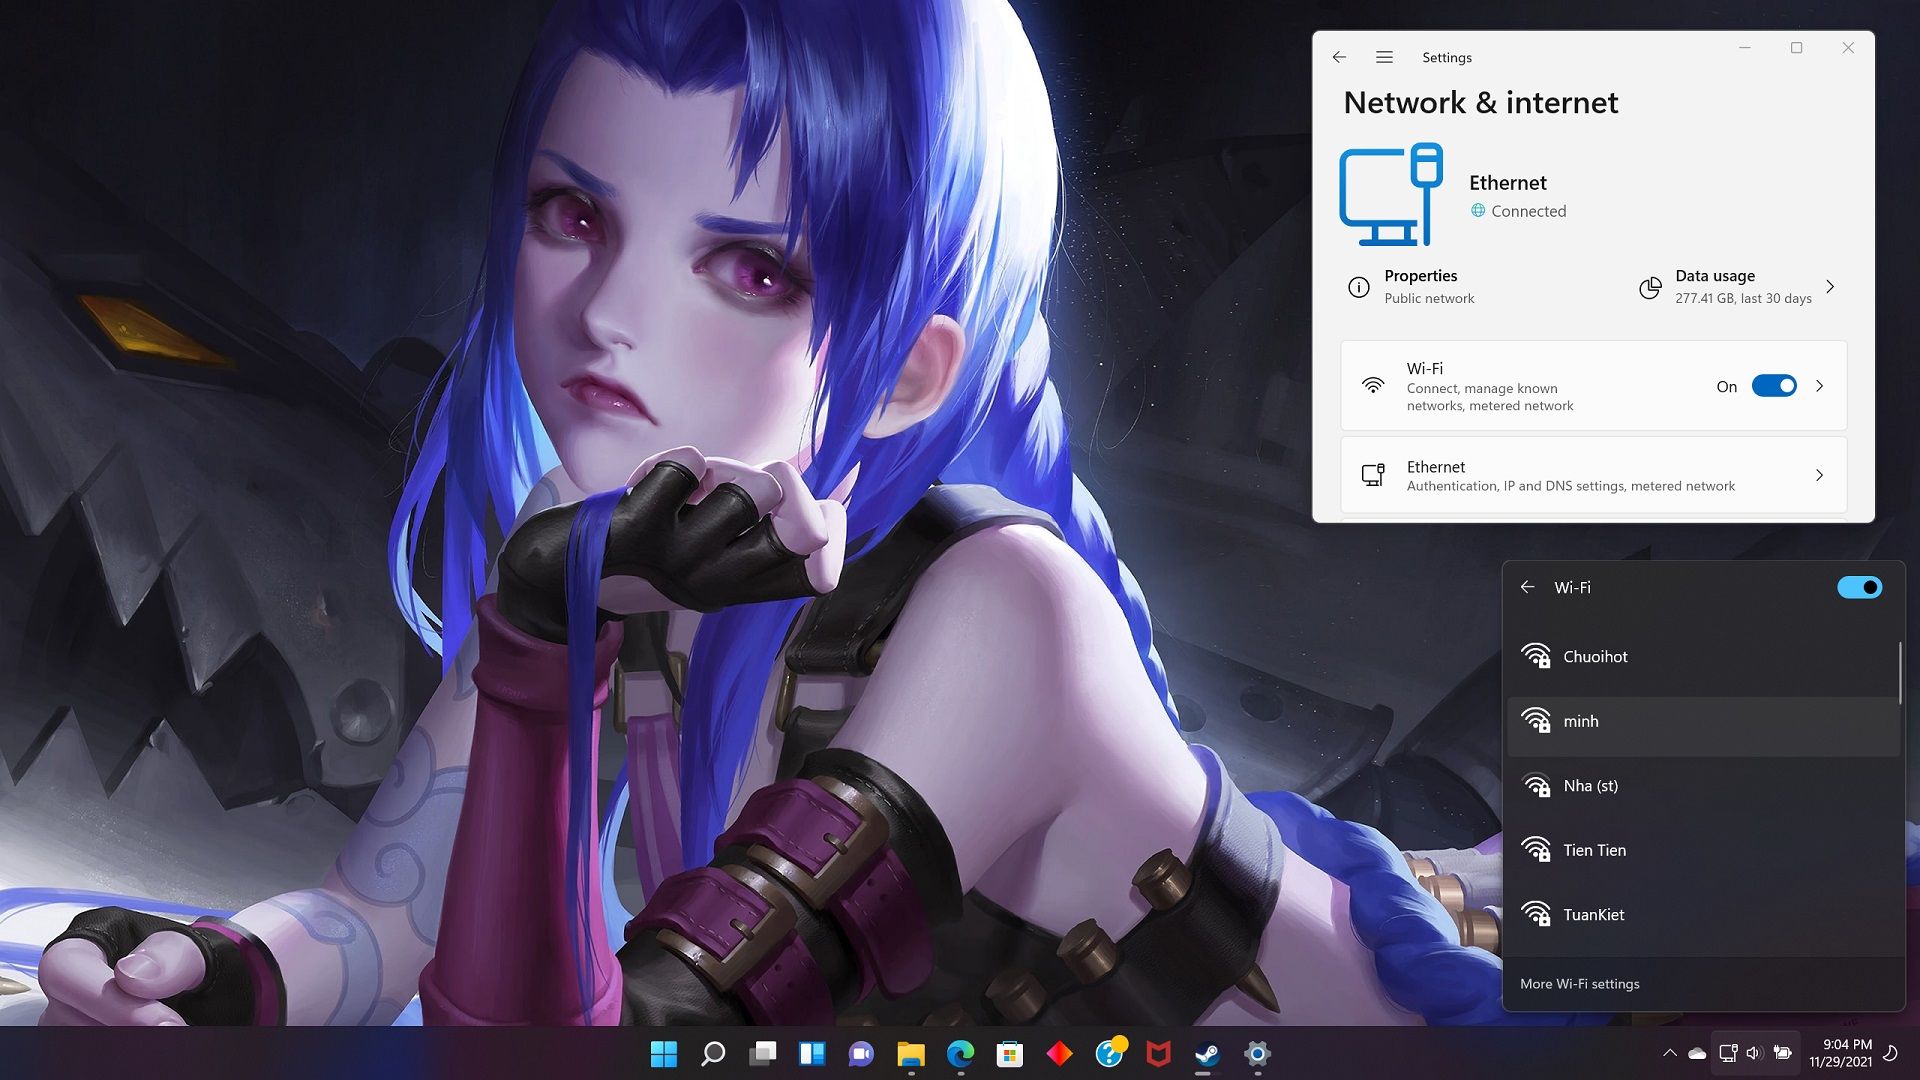Image resolution: width=1920 pixels, height=1080 pixels.
Task: Click the Ethernet row monitor icon
Action: click(x=1373, y=475)
